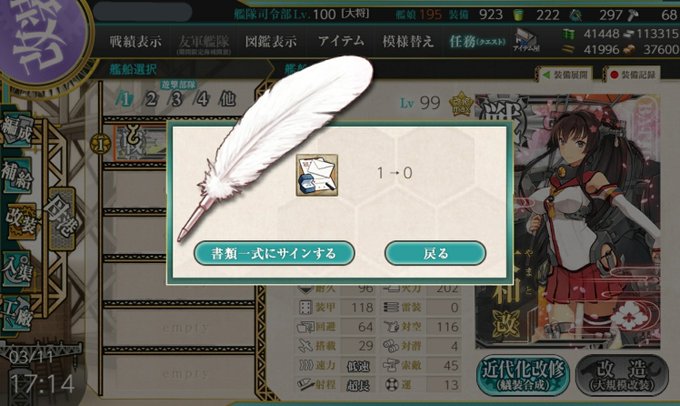Click the 近代化改修 button
This screenshot has height=406, width=680.
(524, 376)
